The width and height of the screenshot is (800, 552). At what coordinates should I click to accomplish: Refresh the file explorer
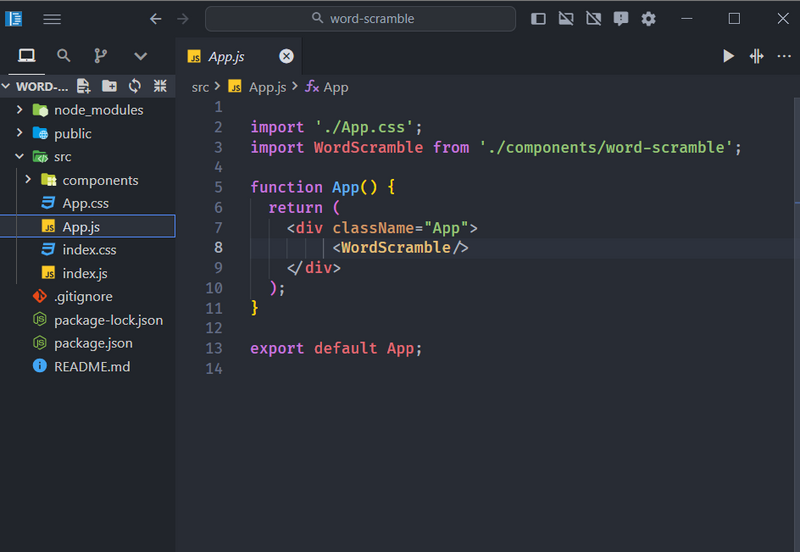pos(134,86)
